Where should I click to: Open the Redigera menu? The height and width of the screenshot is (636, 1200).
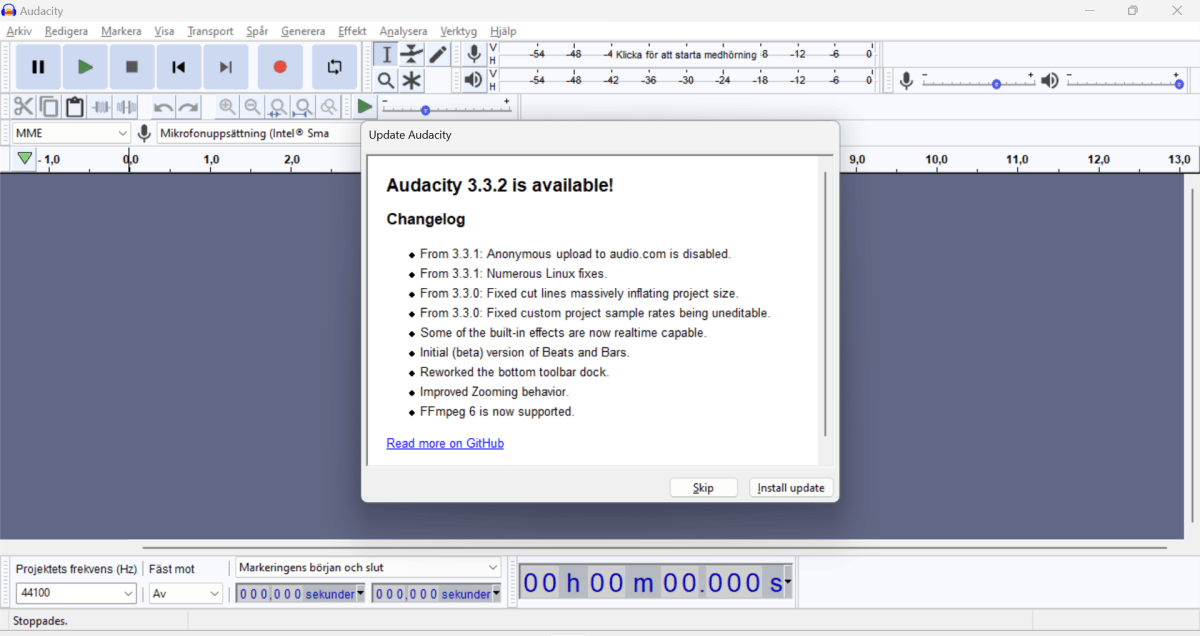click(66, 31)
